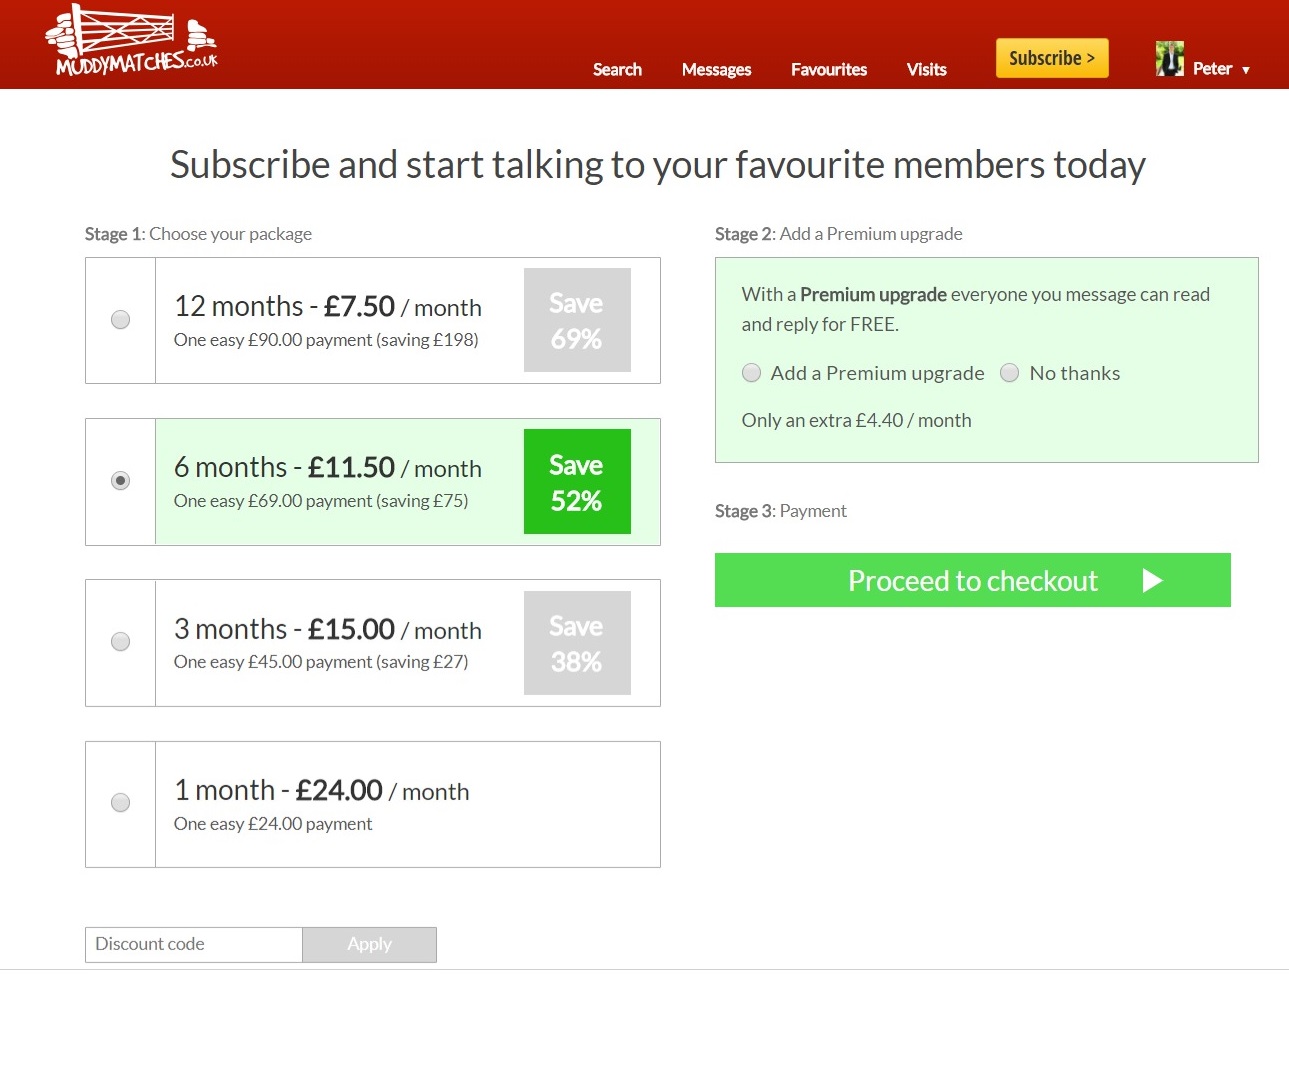Click the green Save 52% badge
This screenshot has height=1081, width=1289.
click(577, 482)
